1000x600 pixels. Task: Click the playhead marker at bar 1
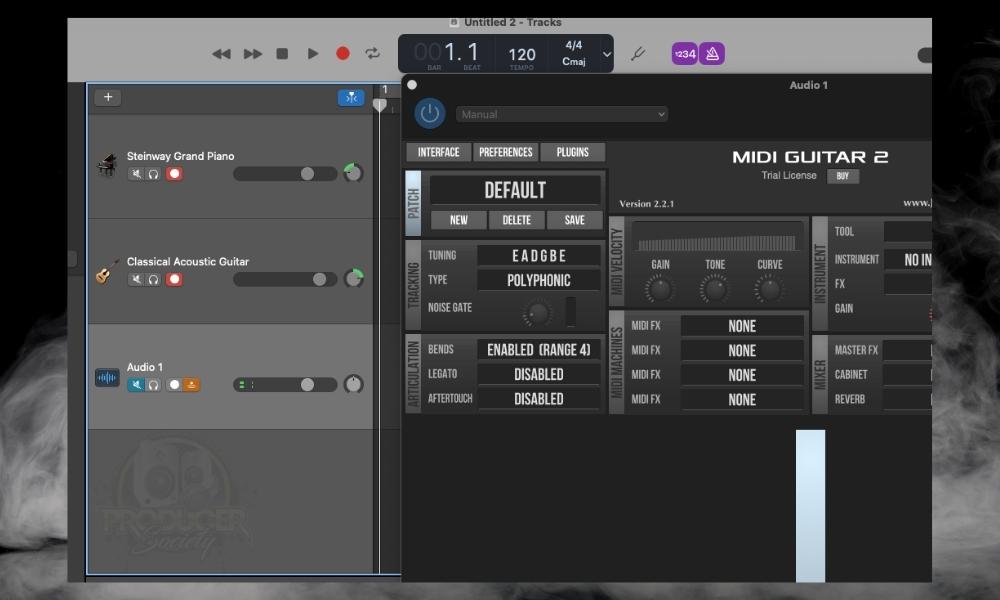coord(379,105)
